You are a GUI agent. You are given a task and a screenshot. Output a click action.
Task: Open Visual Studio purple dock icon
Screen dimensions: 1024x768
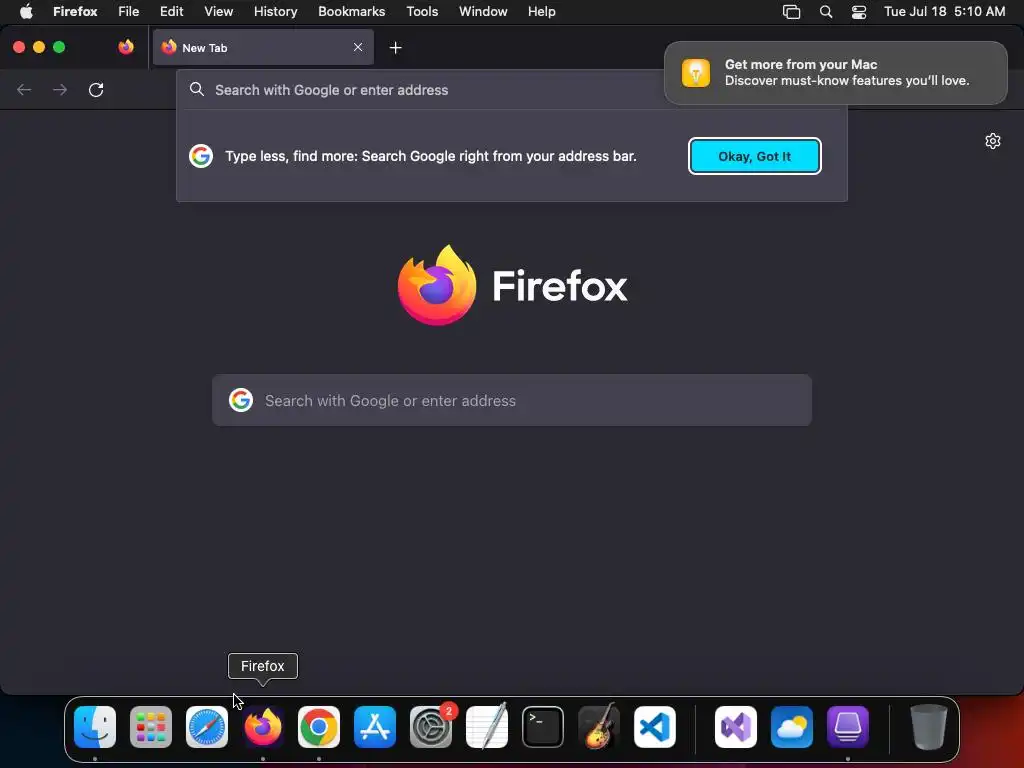[736, 727]
